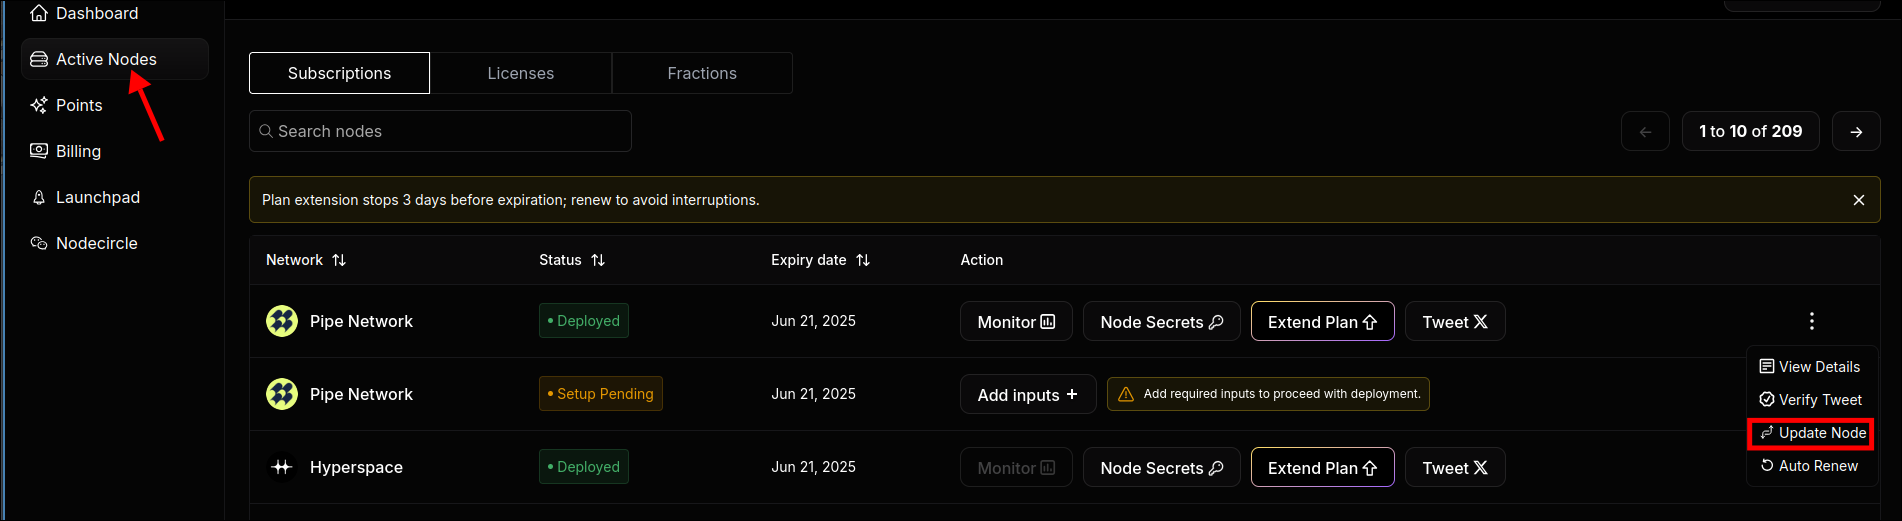
Task: Open Node Secrets for Hyperspace
Action: [1162, 467]
